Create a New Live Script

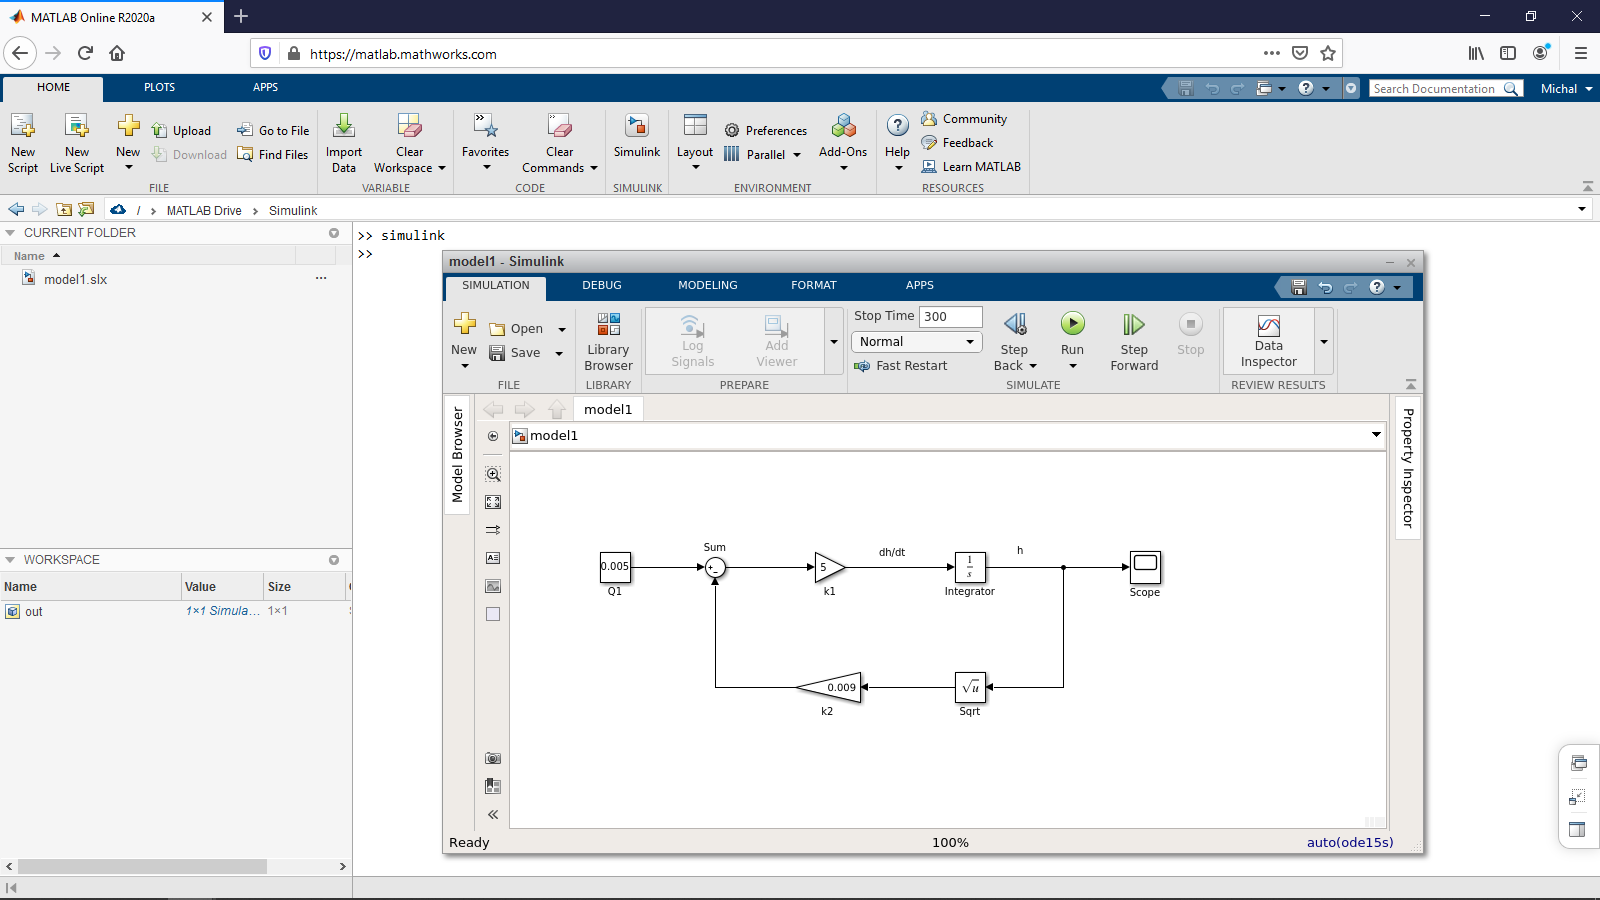[x=77, y=143]
